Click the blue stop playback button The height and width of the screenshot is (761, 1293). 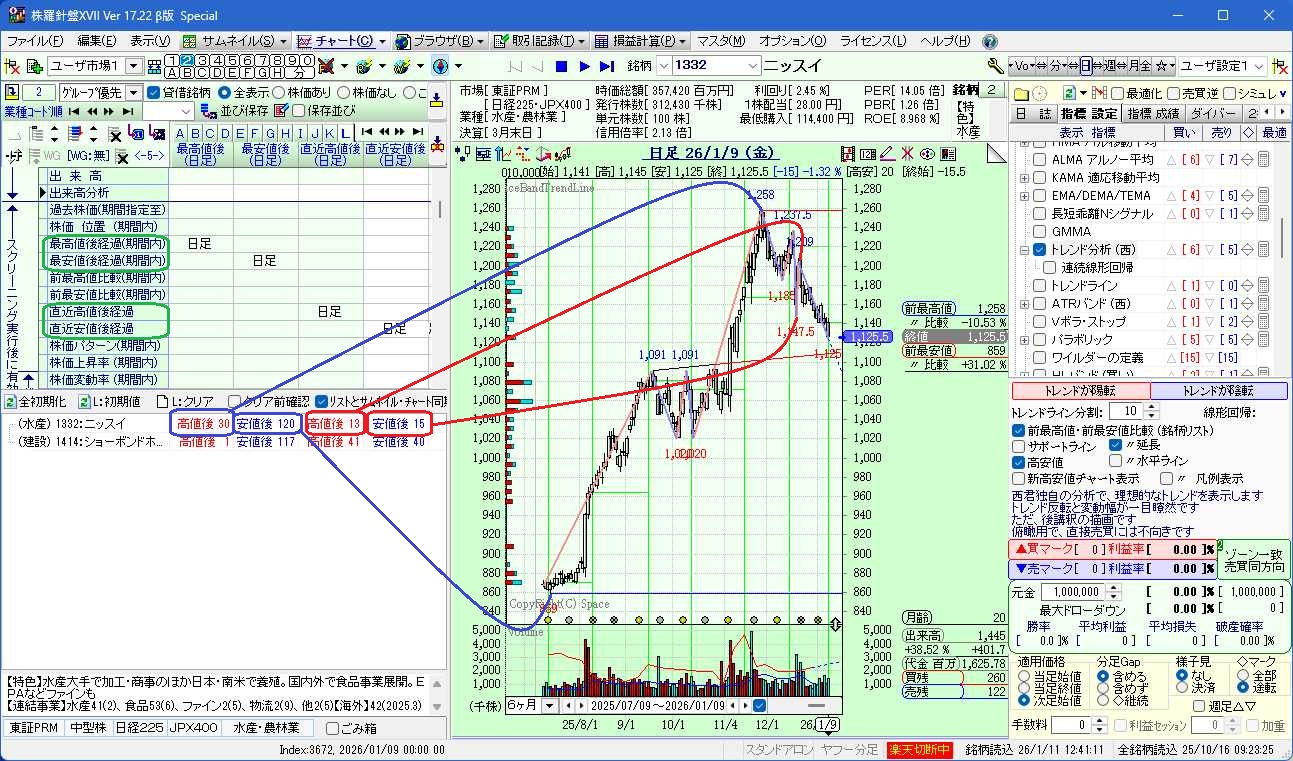[561, 66]
